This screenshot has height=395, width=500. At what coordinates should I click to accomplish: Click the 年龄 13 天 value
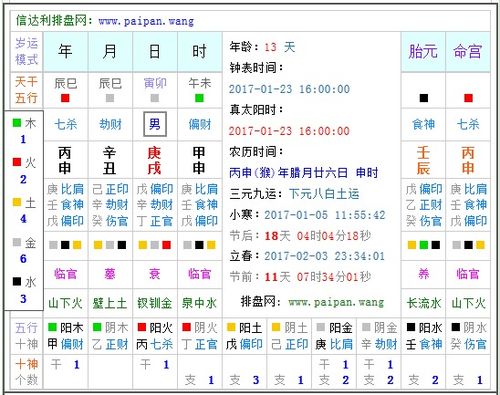(x=280, y=47)
